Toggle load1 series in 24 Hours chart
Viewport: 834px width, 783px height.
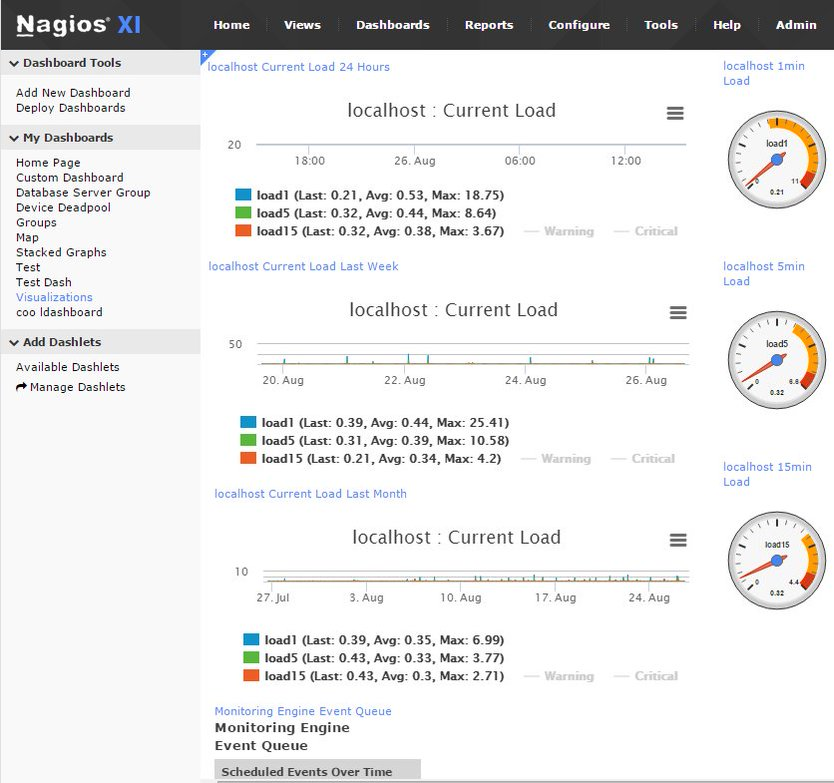(243, 195)
